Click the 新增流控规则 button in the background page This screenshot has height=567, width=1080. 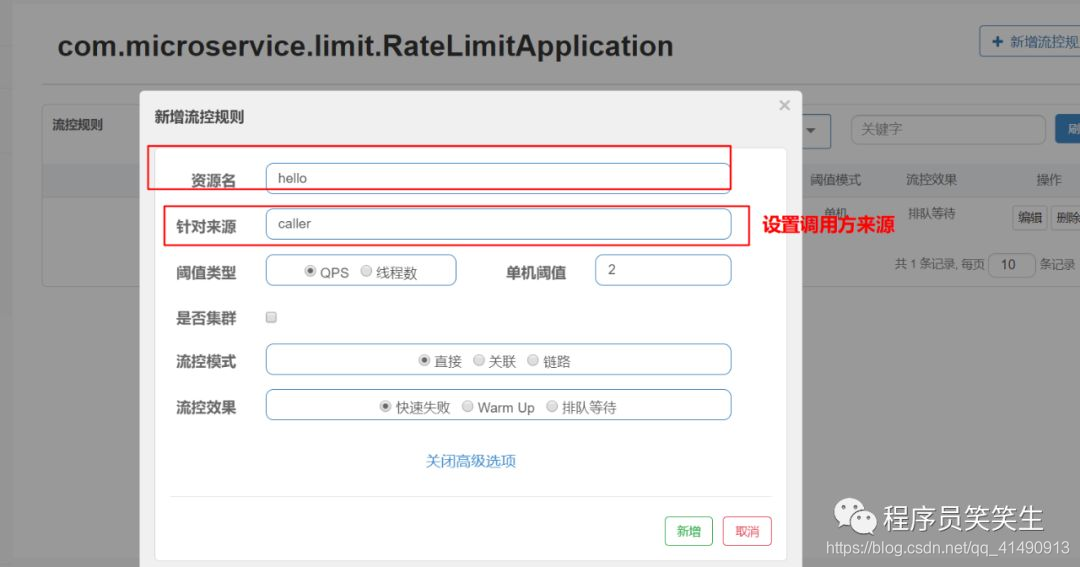click(x=1030, y=41)
